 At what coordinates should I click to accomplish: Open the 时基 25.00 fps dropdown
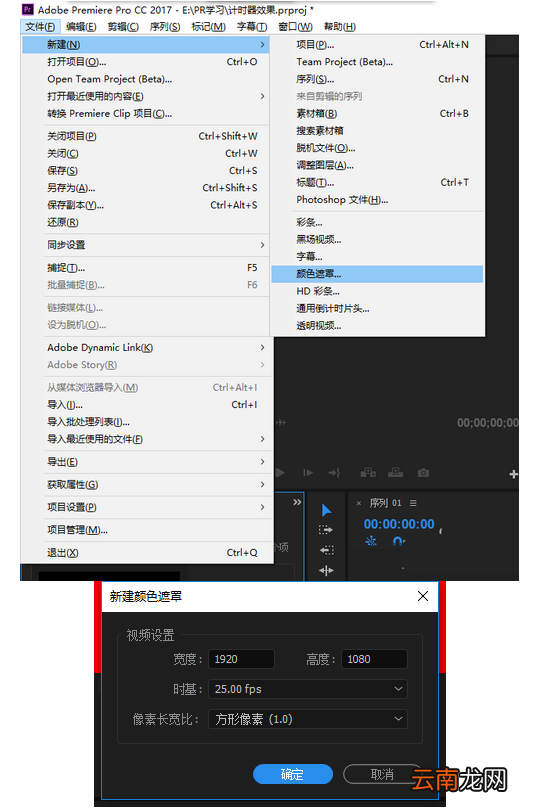tap(308, 689)
